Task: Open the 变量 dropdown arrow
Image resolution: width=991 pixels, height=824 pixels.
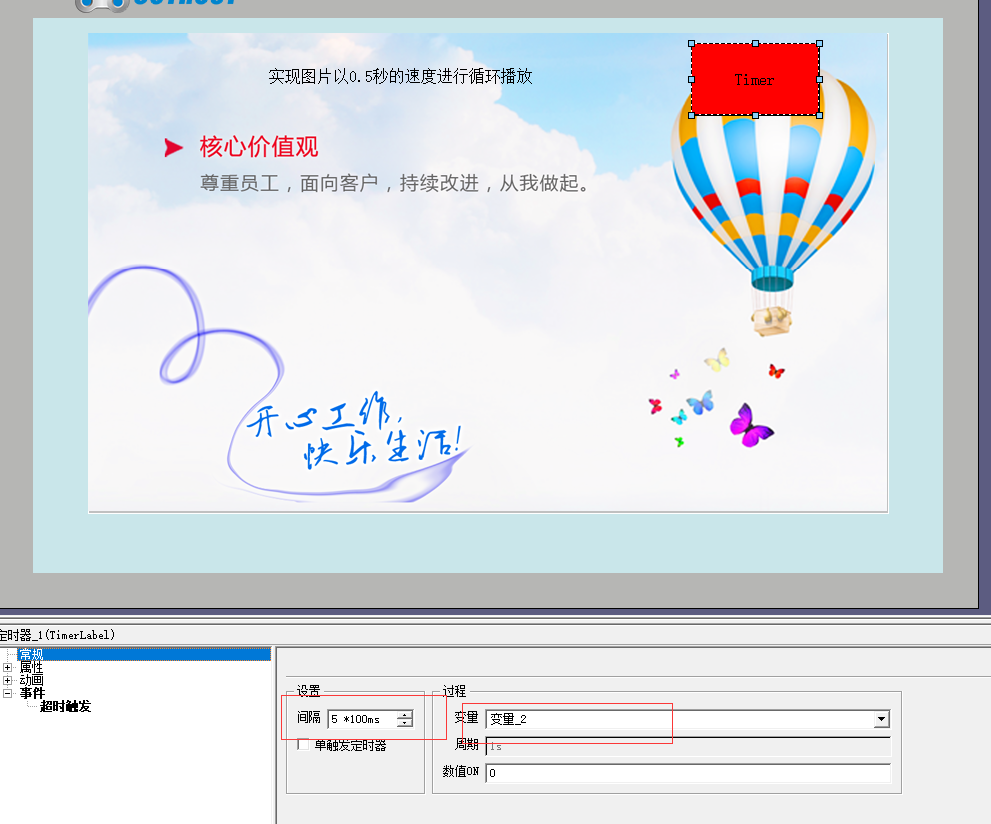Action: tap(882, 719)
